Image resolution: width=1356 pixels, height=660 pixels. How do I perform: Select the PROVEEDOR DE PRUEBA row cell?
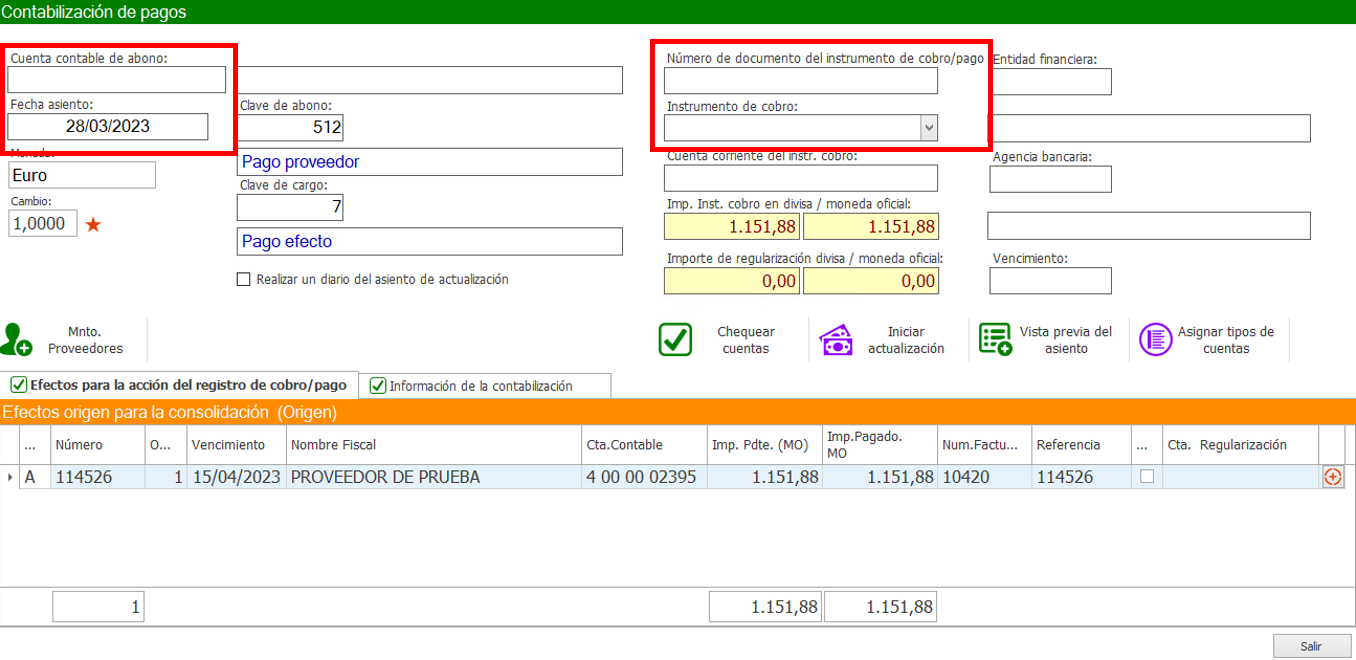point(432,477)
